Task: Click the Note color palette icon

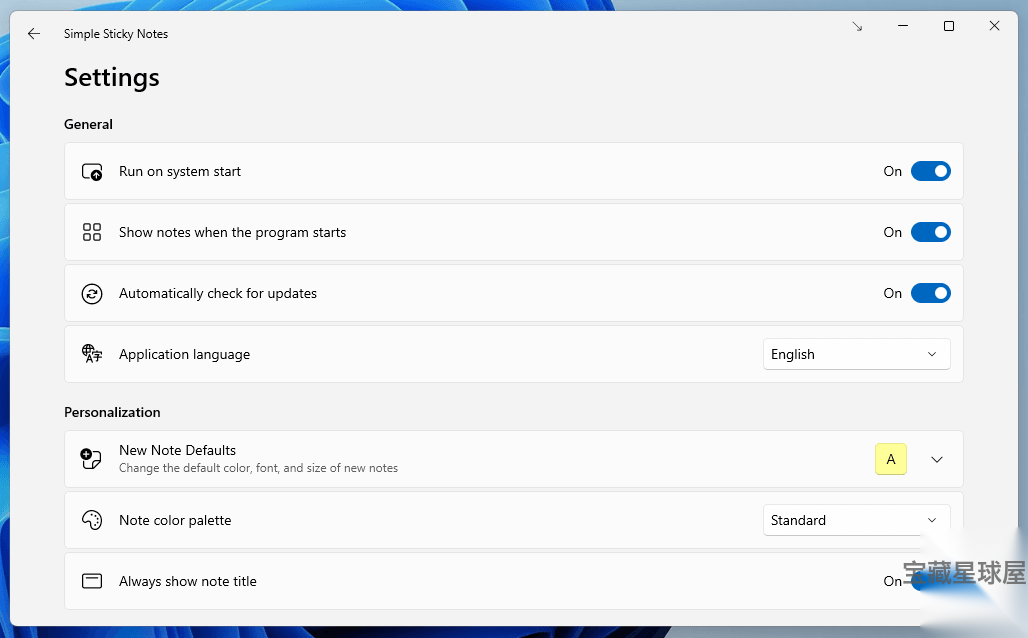Action: (x=92, y=520)
